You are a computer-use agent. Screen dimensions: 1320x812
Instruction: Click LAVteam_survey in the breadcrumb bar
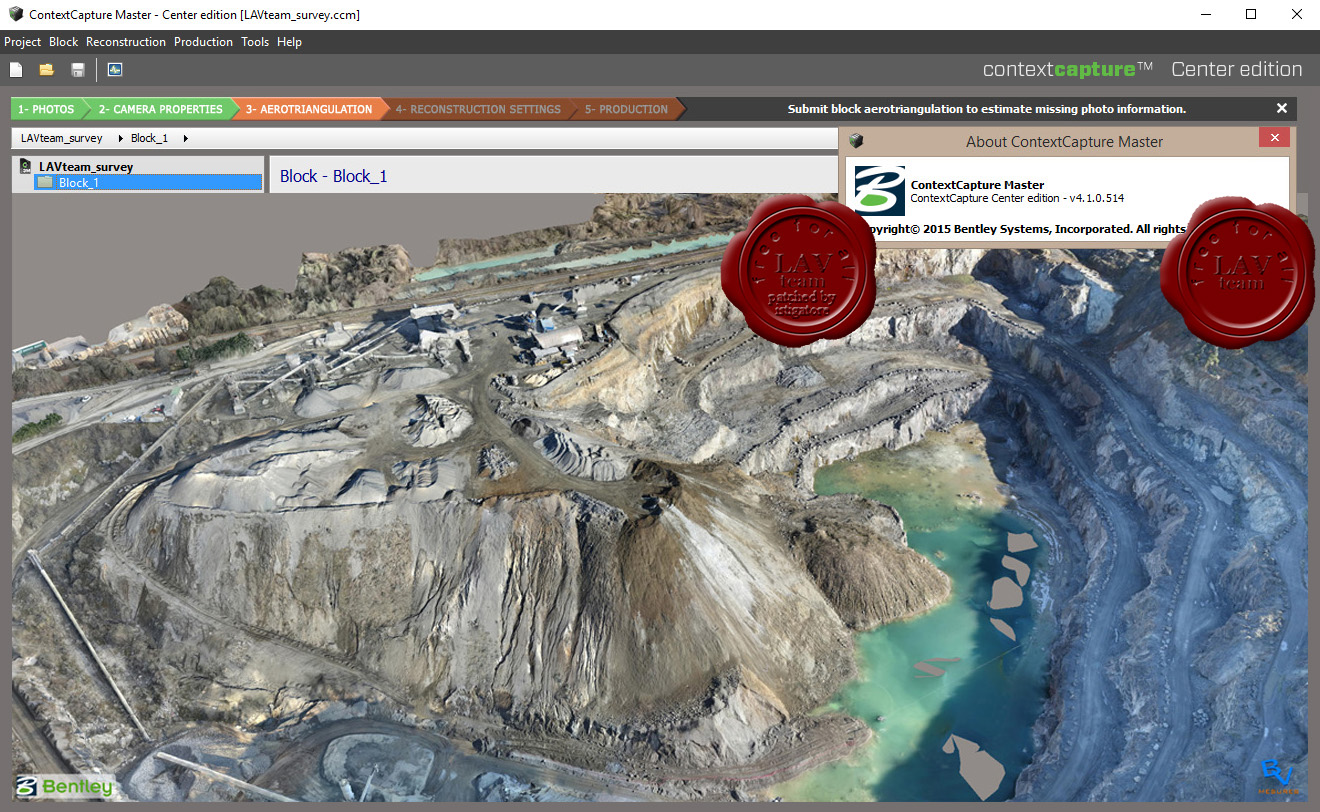point(62,138)
